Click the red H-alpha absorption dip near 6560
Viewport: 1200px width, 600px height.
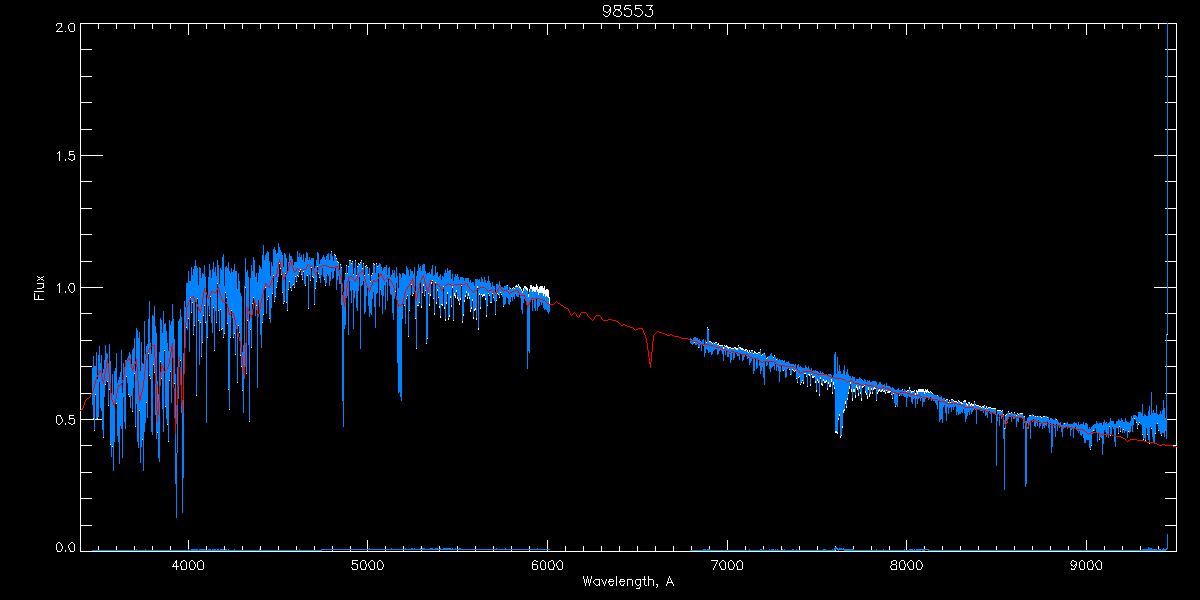pyautogui.click(x=651, y=350)
